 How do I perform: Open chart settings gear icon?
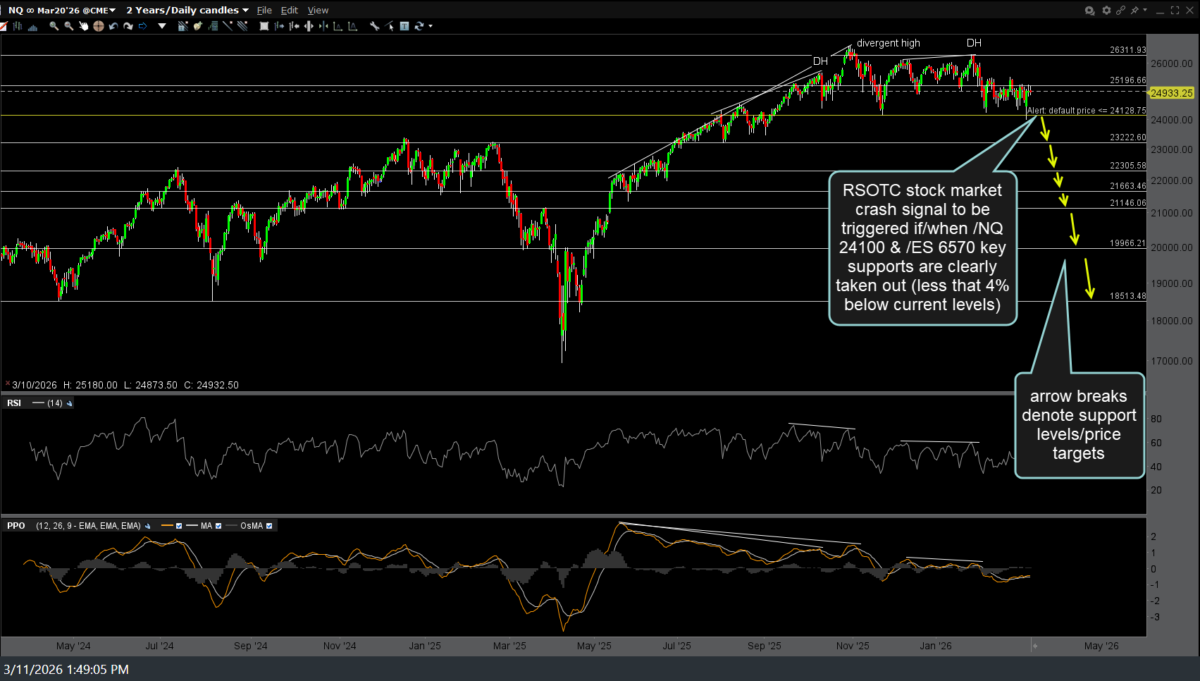pyautogui.click(x=1106, y=10)
